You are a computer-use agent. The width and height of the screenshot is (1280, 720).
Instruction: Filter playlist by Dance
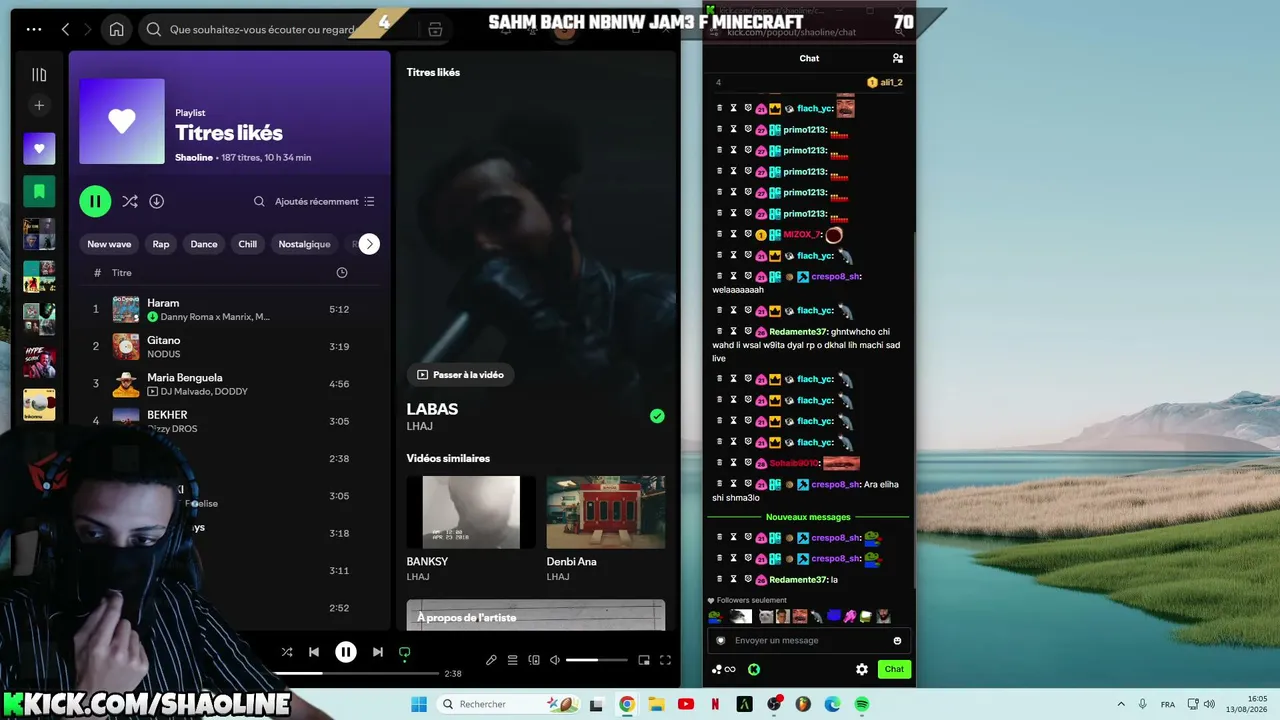coord(204,244)
